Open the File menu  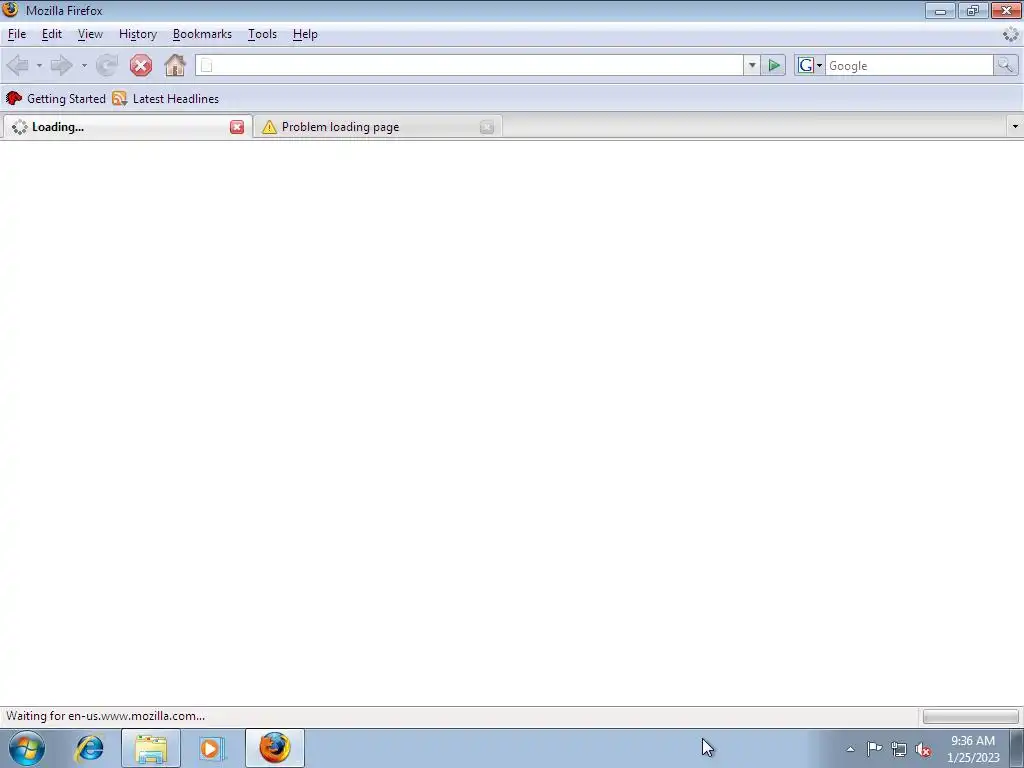pos(17,34)
